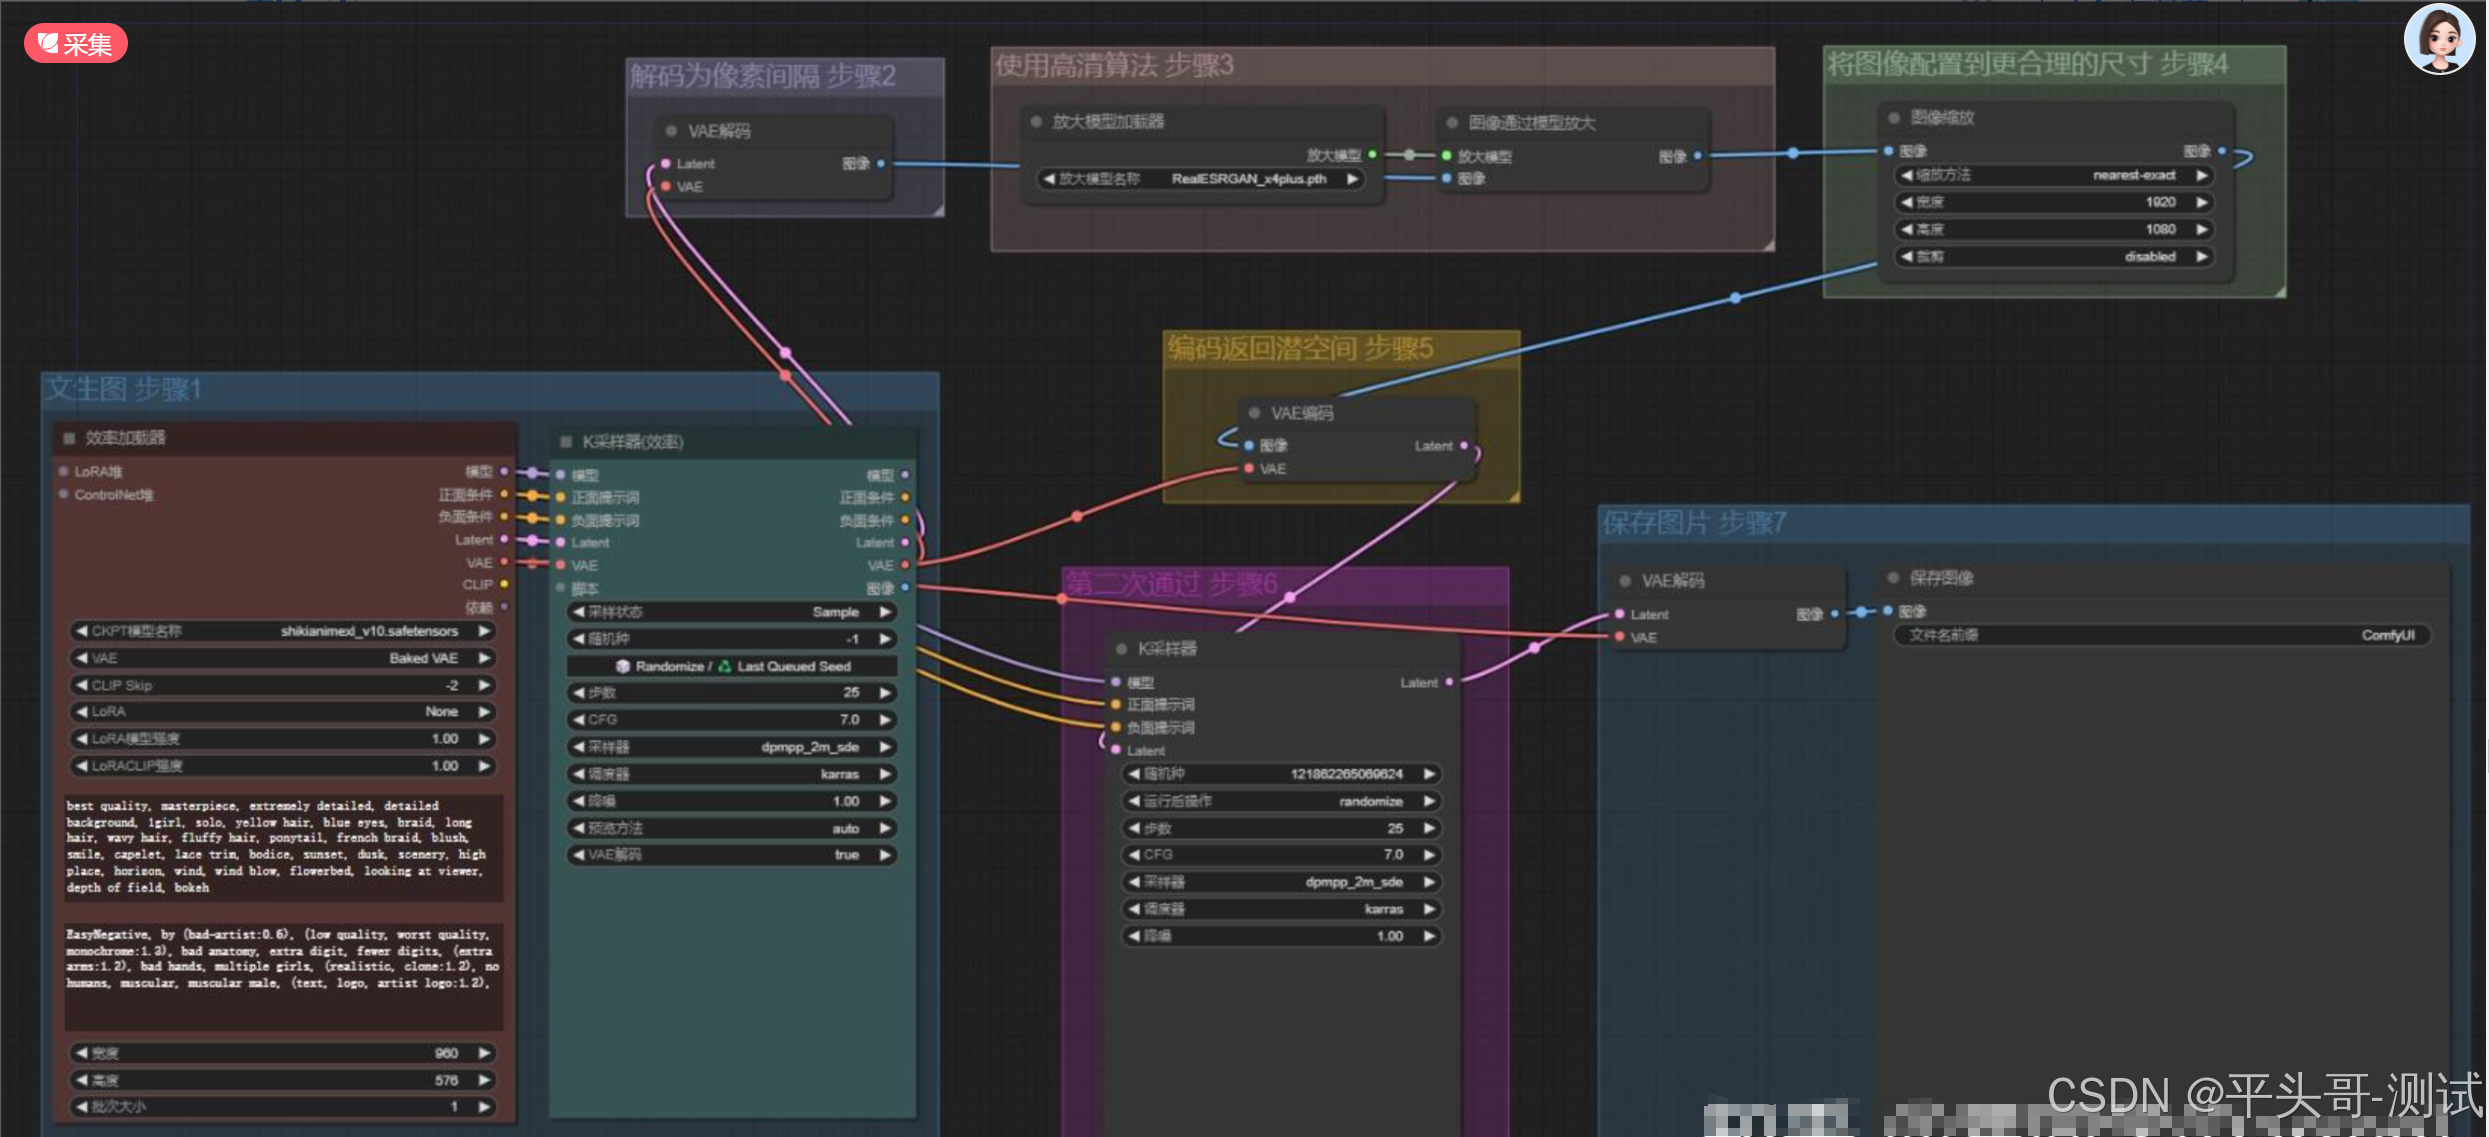The width and height of the screenshot is (2489, 1137).
Task: Collapse the VAE编码 node via title dot
Action: [x=1254, y=413]
